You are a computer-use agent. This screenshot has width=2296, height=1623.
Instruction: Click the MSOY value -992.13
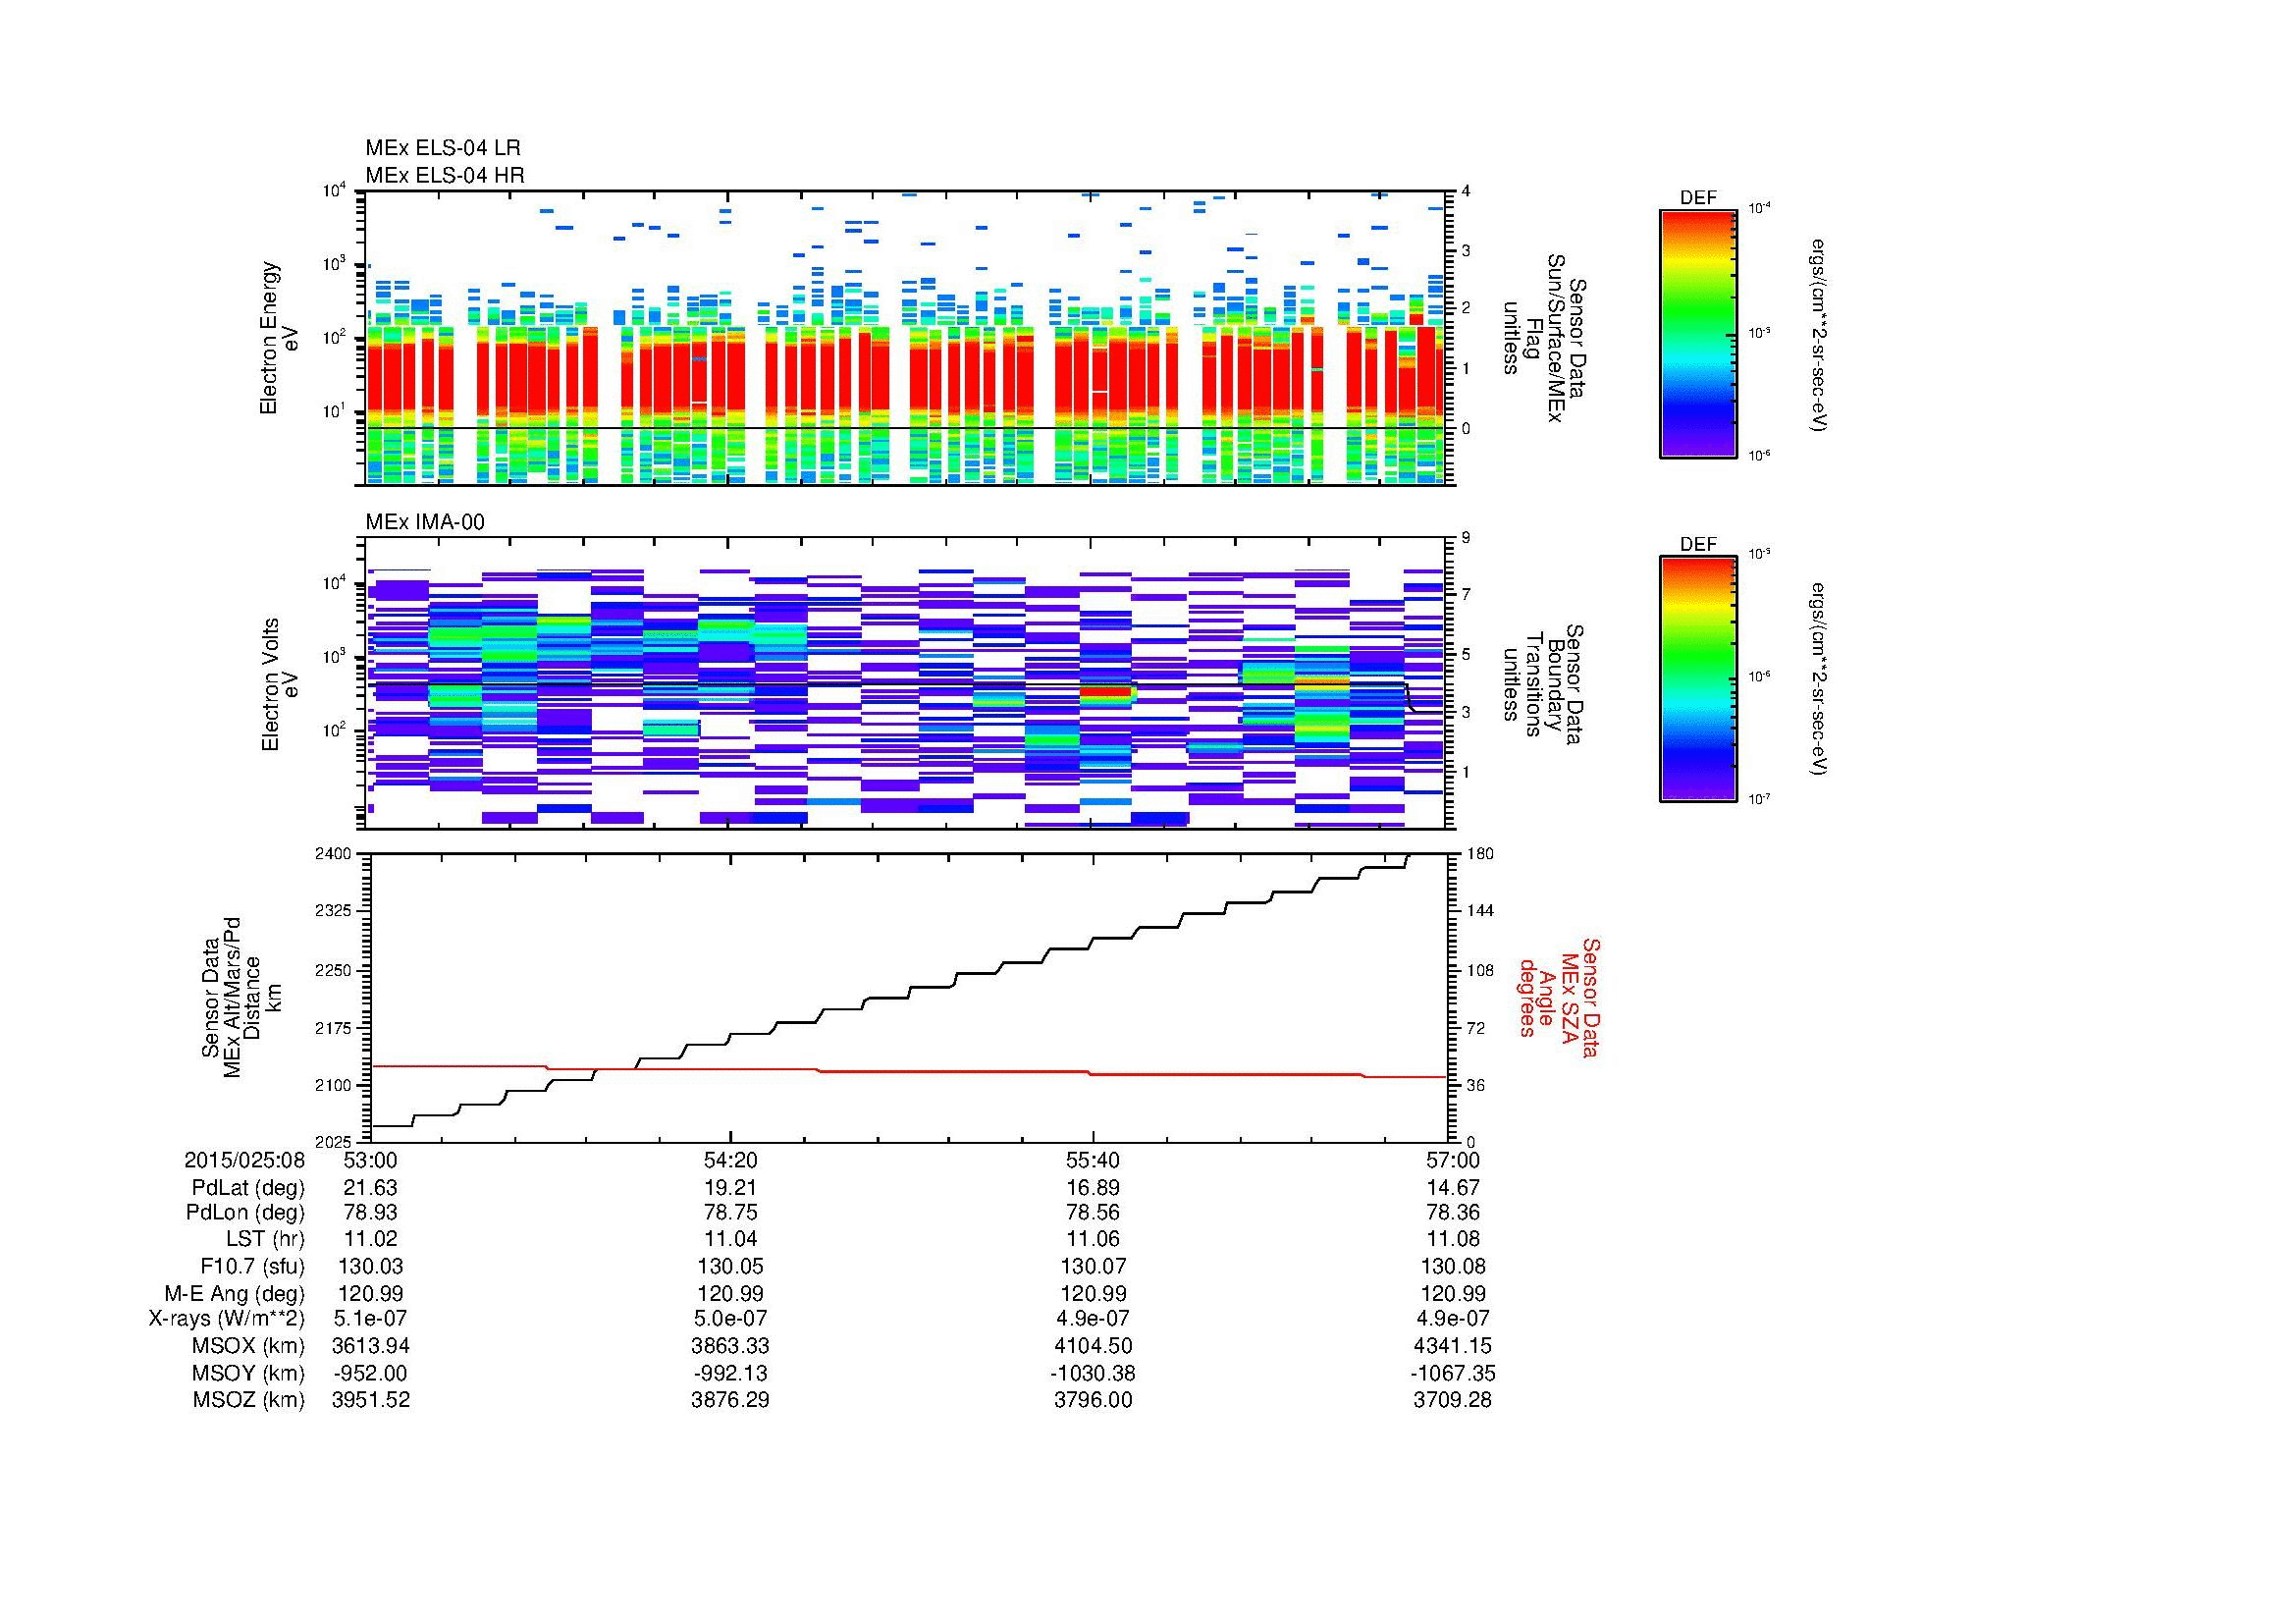pos(731,1373)
